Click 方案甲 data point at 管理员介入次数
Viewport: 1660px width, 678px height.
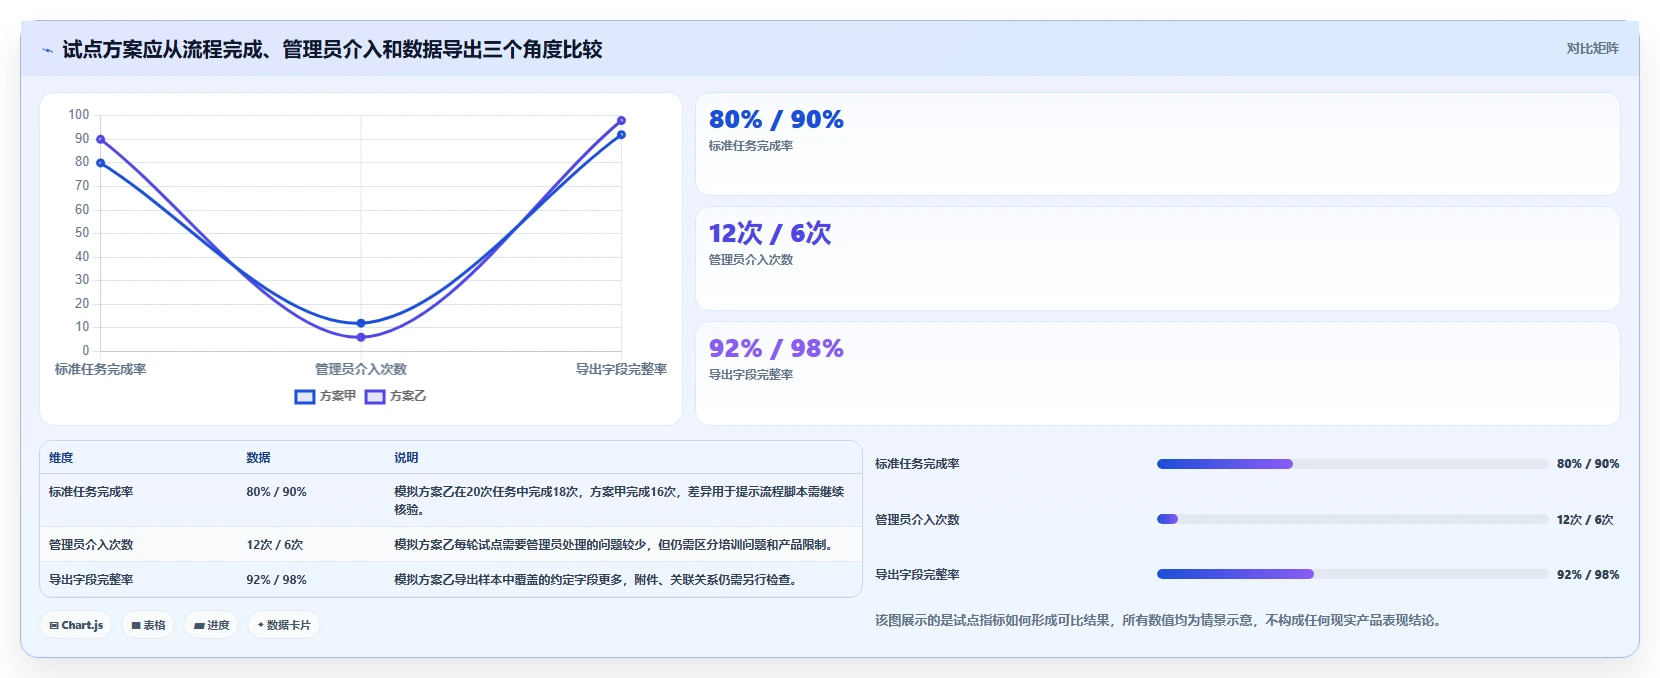click(x=361, y=323)
